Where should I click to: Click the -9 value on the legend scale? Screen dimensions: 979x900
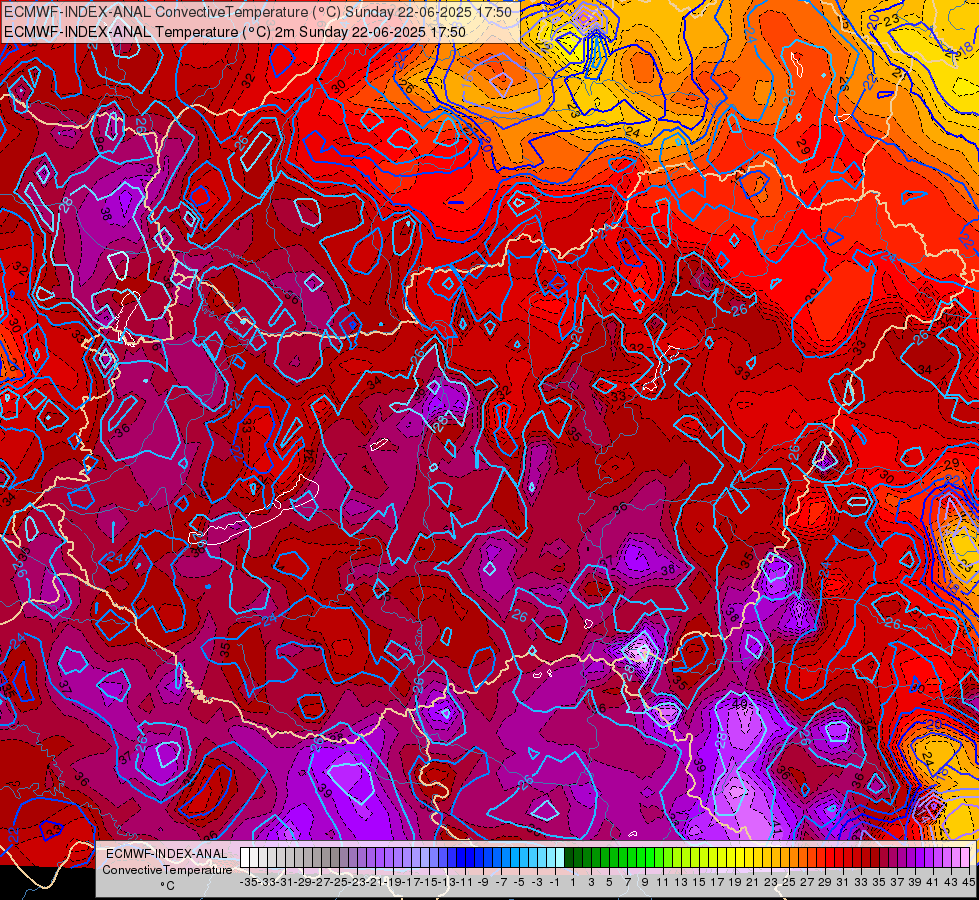point(483,882)
